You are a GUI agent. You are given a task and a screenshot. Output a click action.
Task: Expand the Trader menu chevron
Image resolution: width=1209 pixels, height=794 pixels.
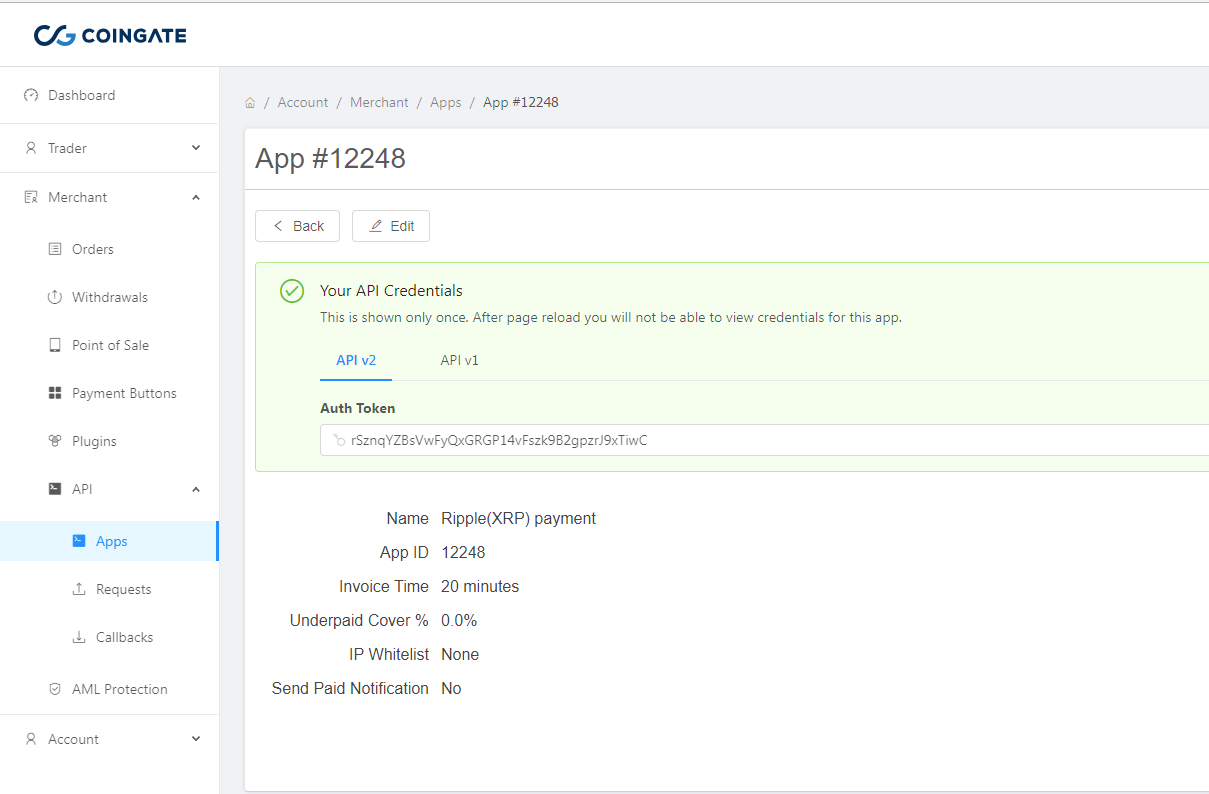196,148
